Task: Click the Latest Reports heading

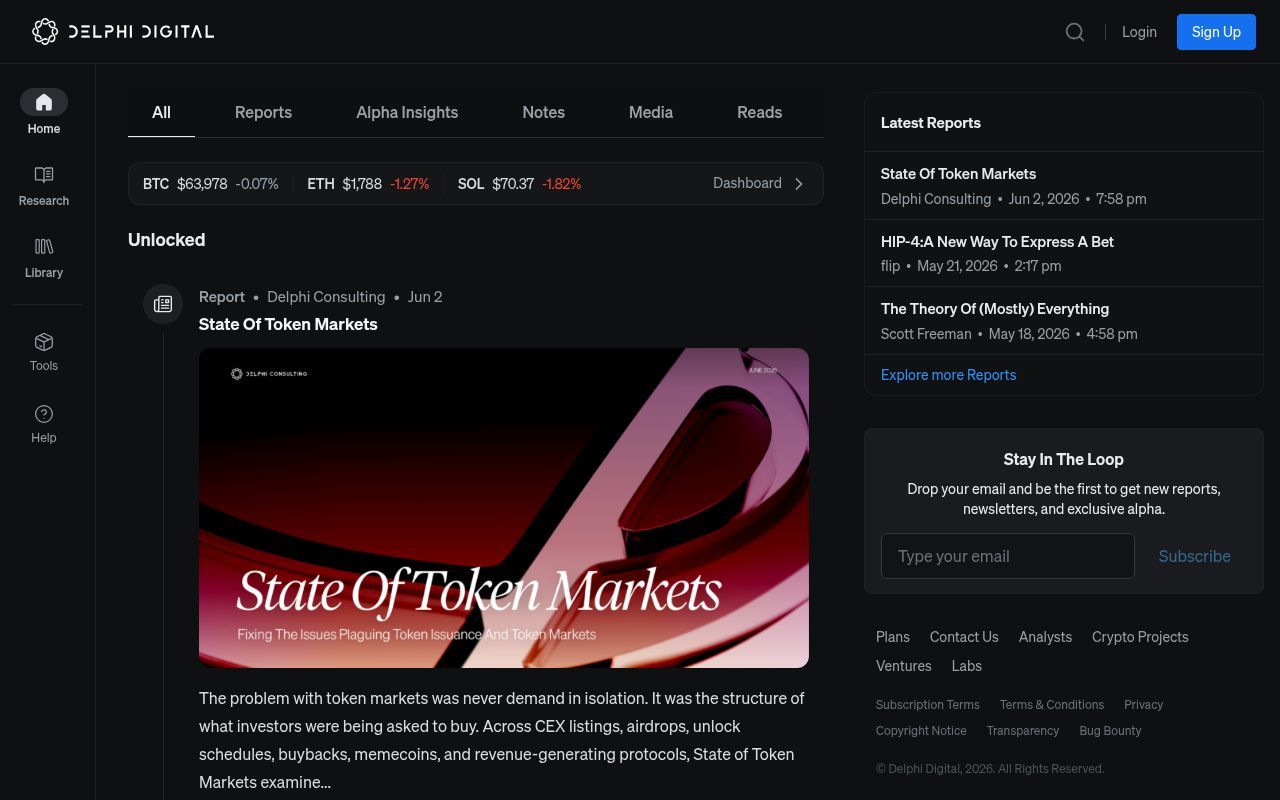Action: (x=930, y=123)
